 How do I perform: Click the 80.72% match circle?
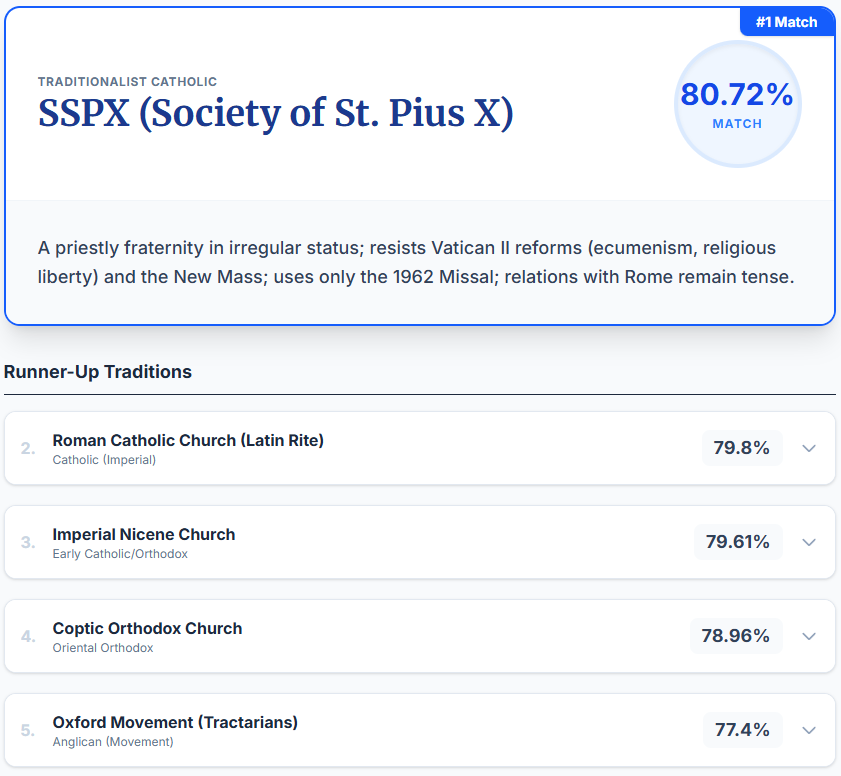pyautogui.click(x=737, y=104)
